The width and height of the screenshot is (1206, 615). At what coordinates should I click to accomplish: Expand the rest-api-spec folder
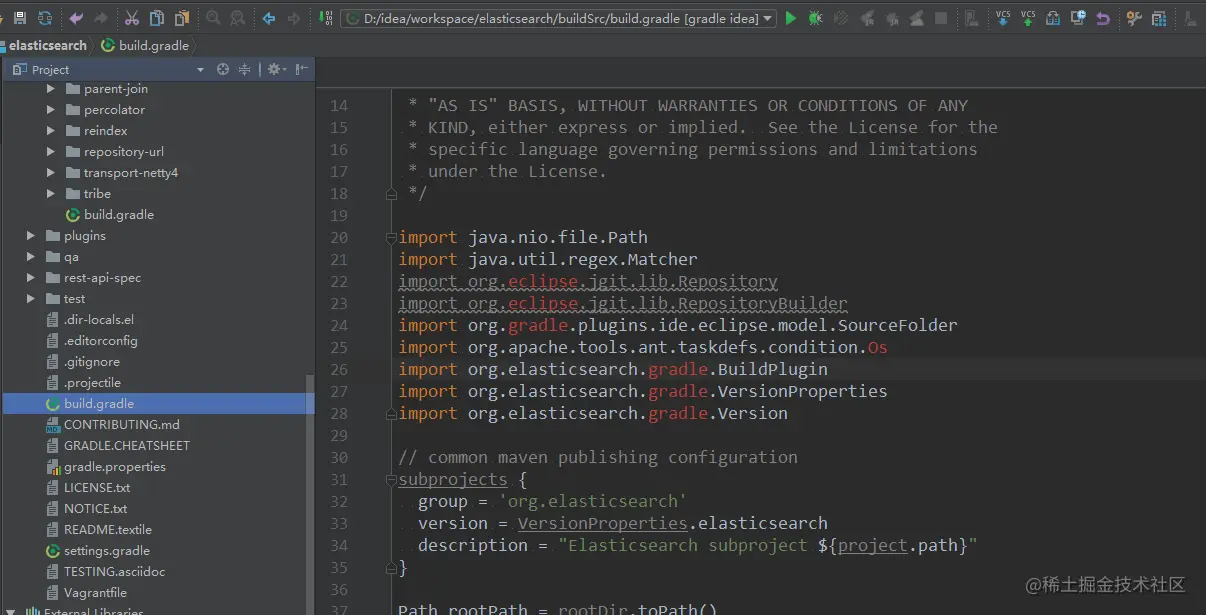(x=31, y=278)
